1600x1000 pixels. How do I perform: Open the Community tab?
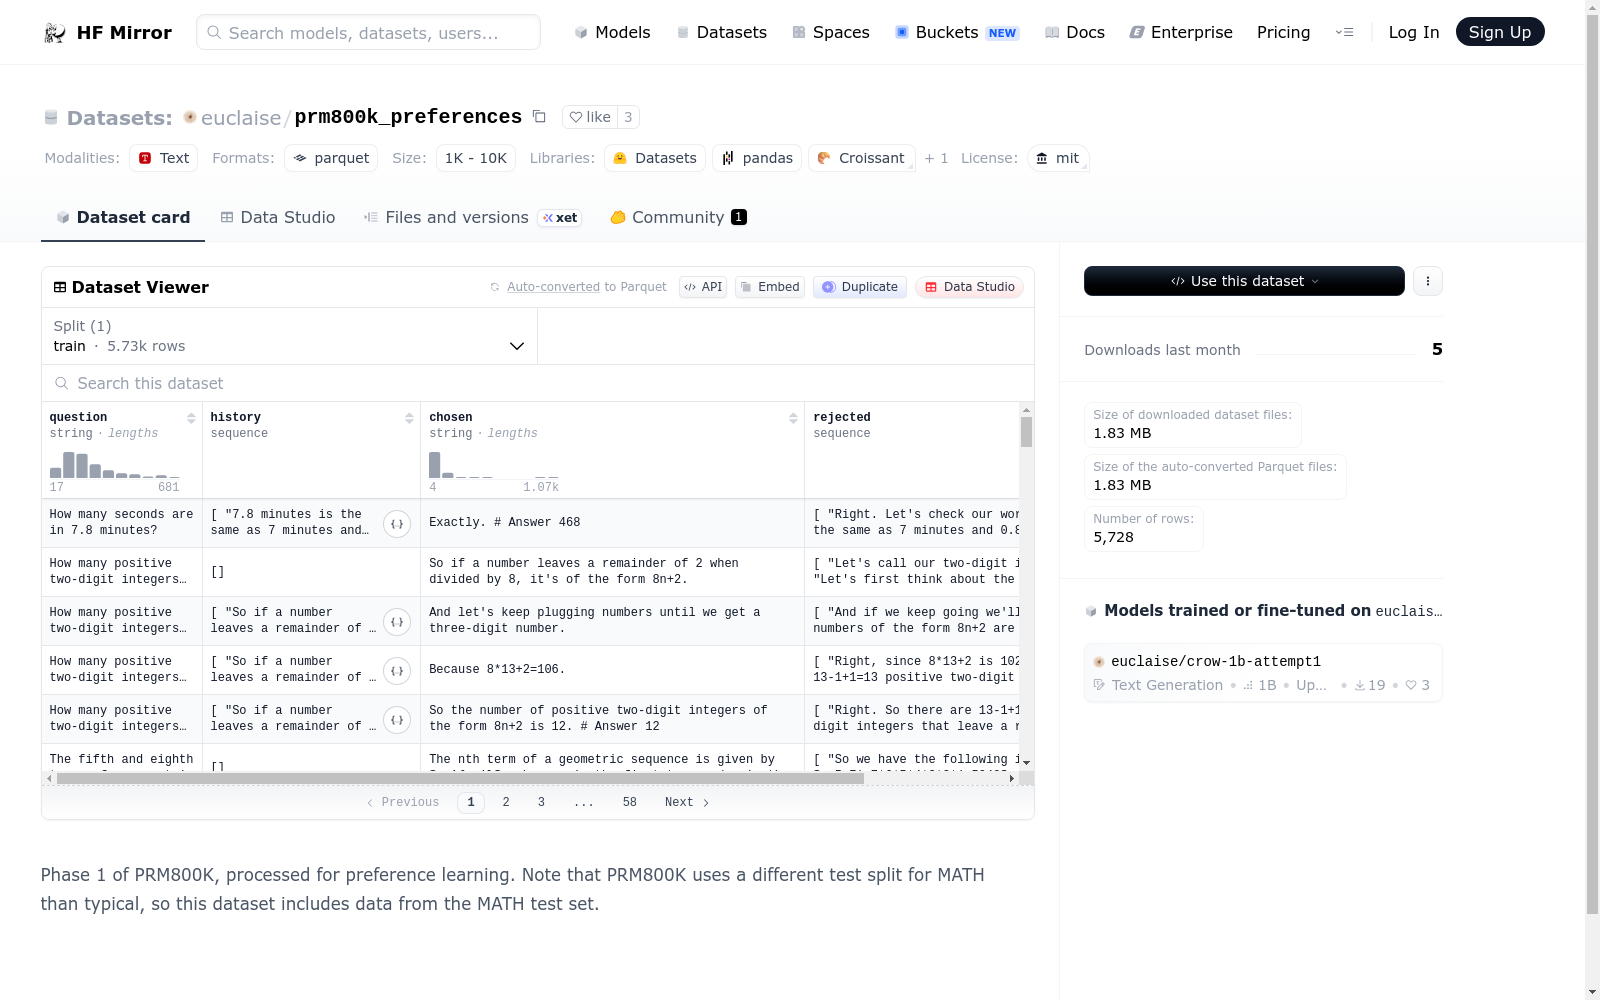[678, 218]
